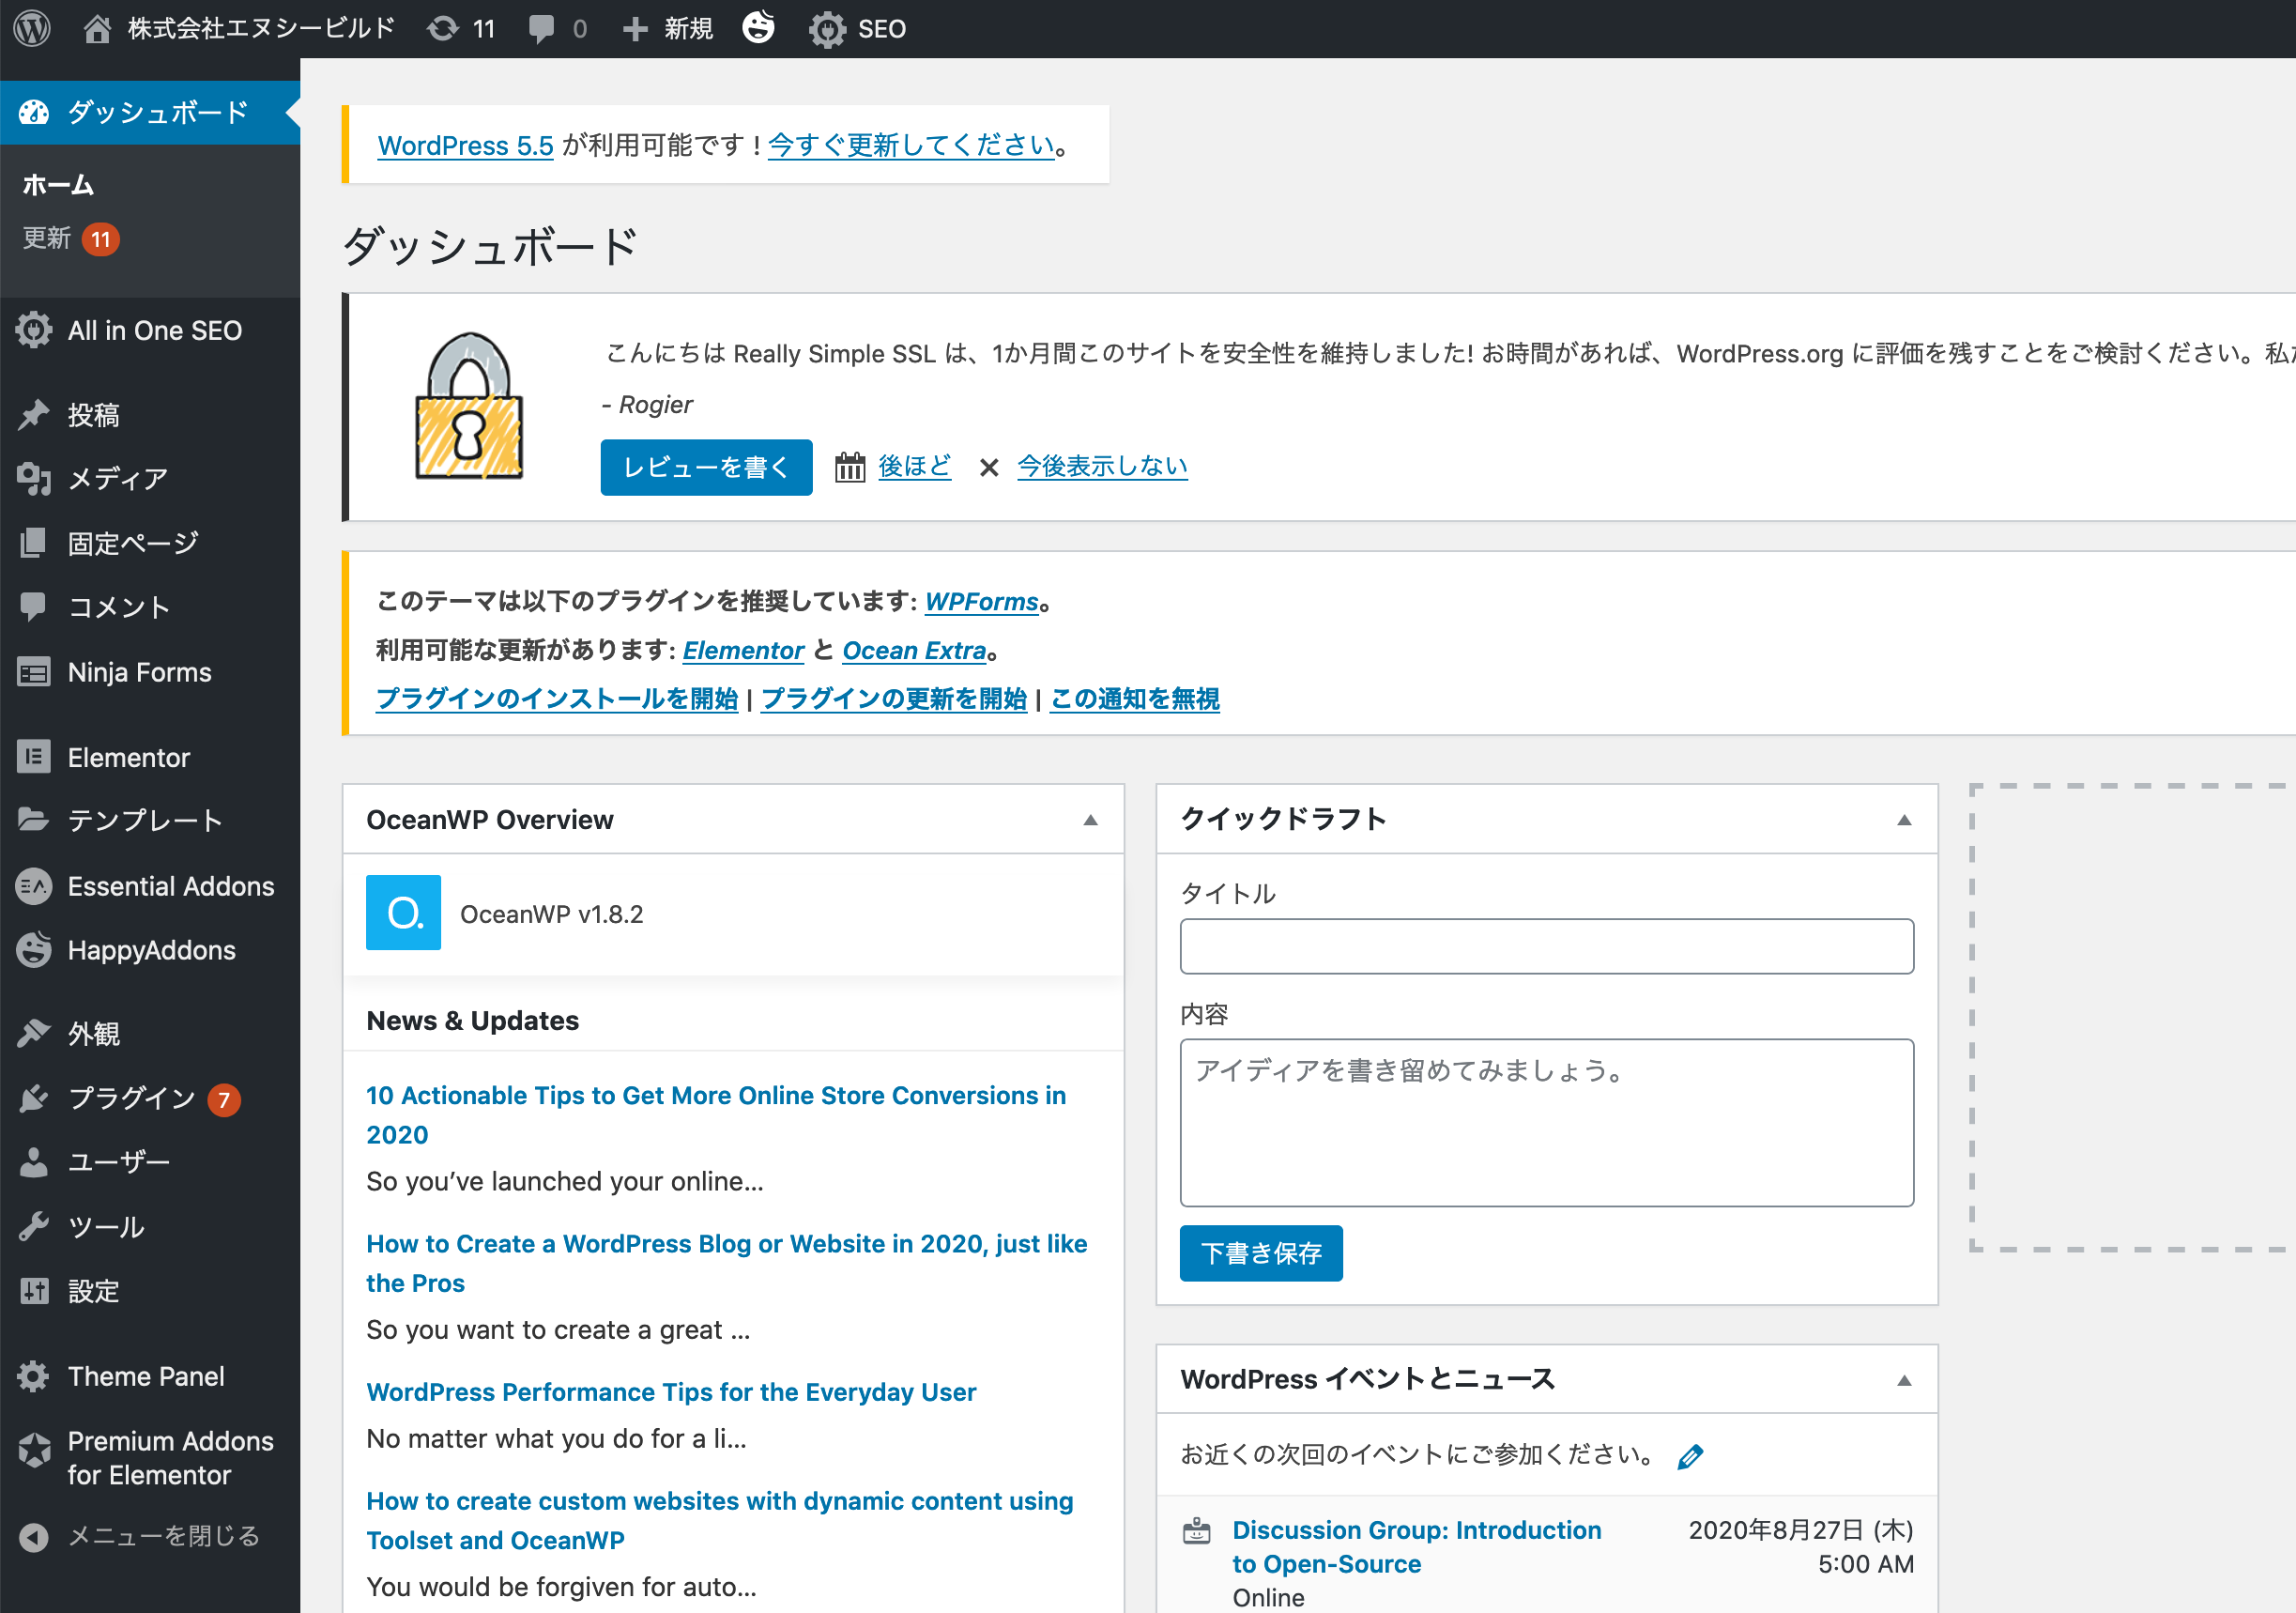Click the OceanWP logo tile

coord(403,912)
